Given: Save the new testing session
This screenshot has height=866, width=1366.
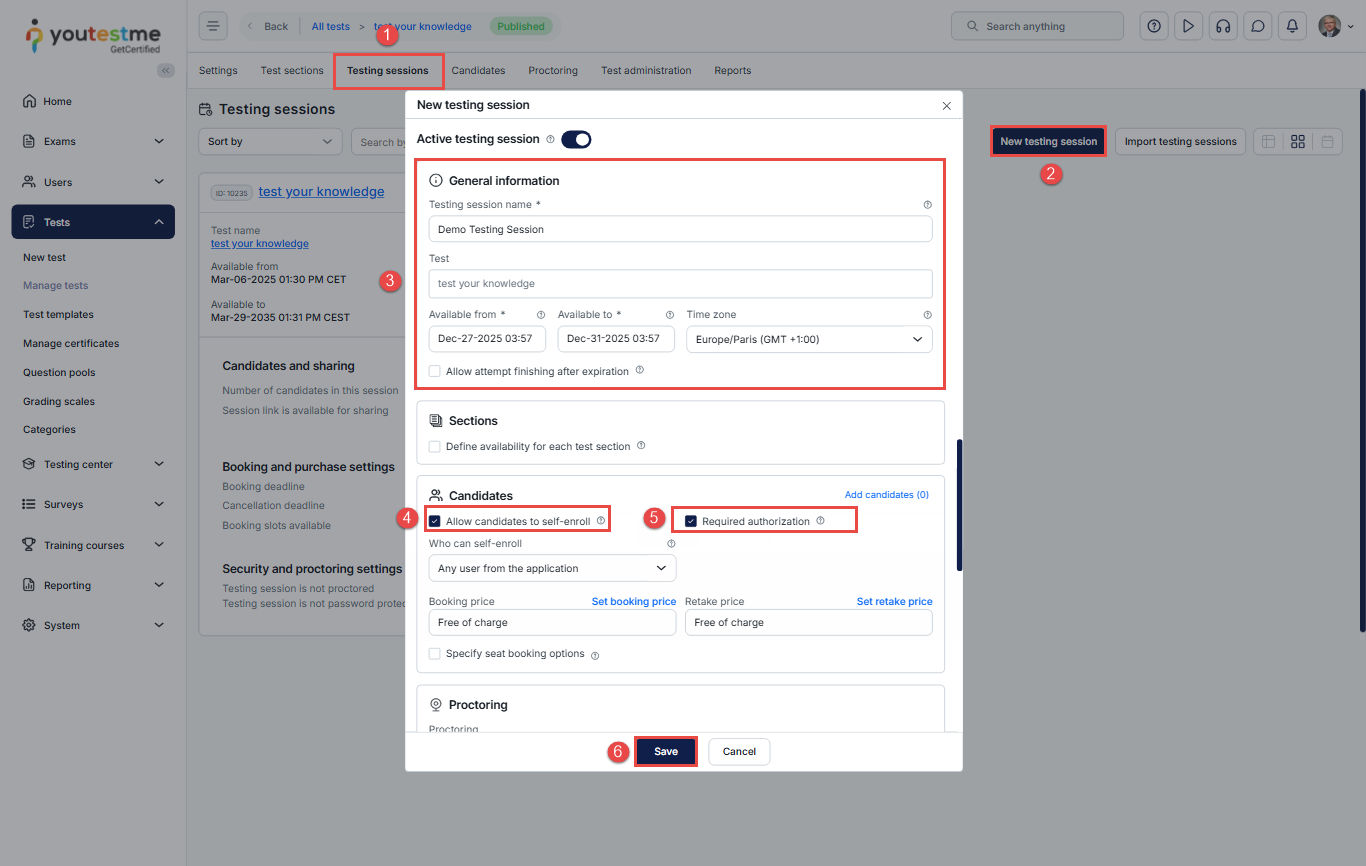Looking at the screenshot, I should pyautogui.click(x=666, y=752).
